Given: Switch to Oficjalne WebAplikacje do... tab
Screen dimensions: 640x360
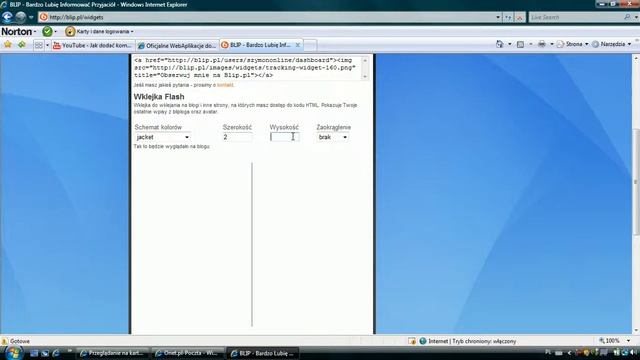Looking at the screenshot, I should tap(177, 45).
